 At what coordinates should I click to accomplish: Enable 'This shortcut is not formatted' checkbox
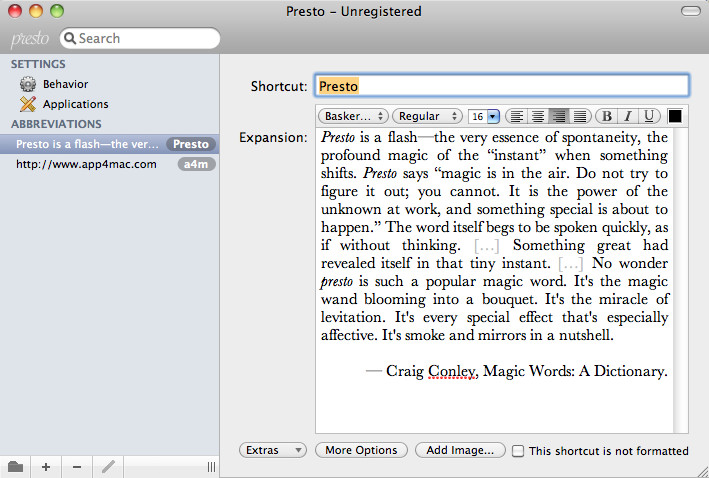point(518,451)
